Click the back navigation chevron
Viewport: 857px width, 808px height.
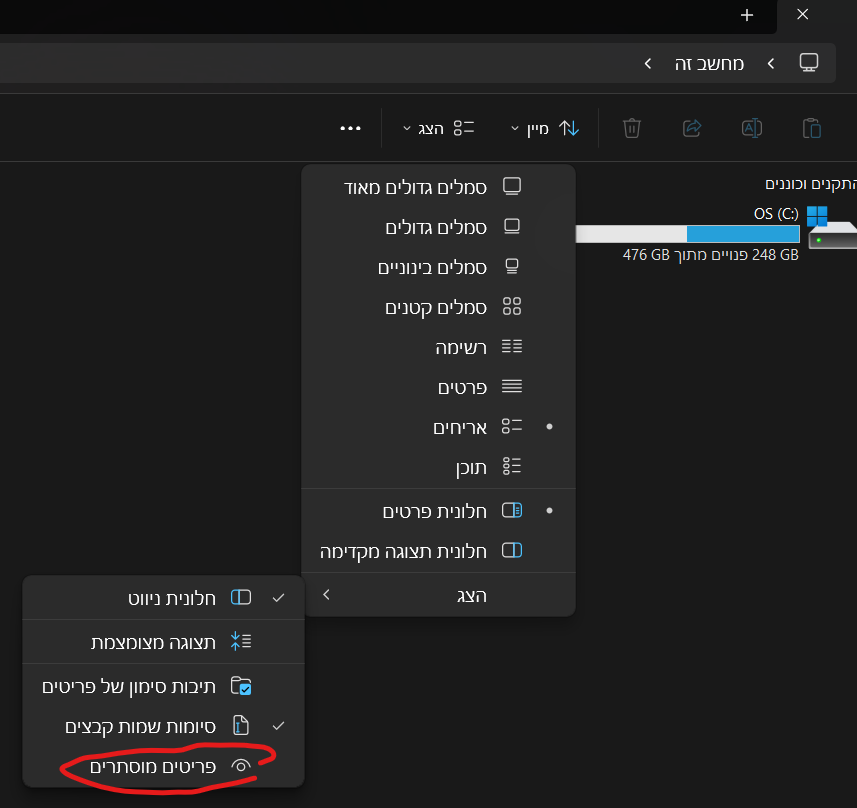[647, 62]
